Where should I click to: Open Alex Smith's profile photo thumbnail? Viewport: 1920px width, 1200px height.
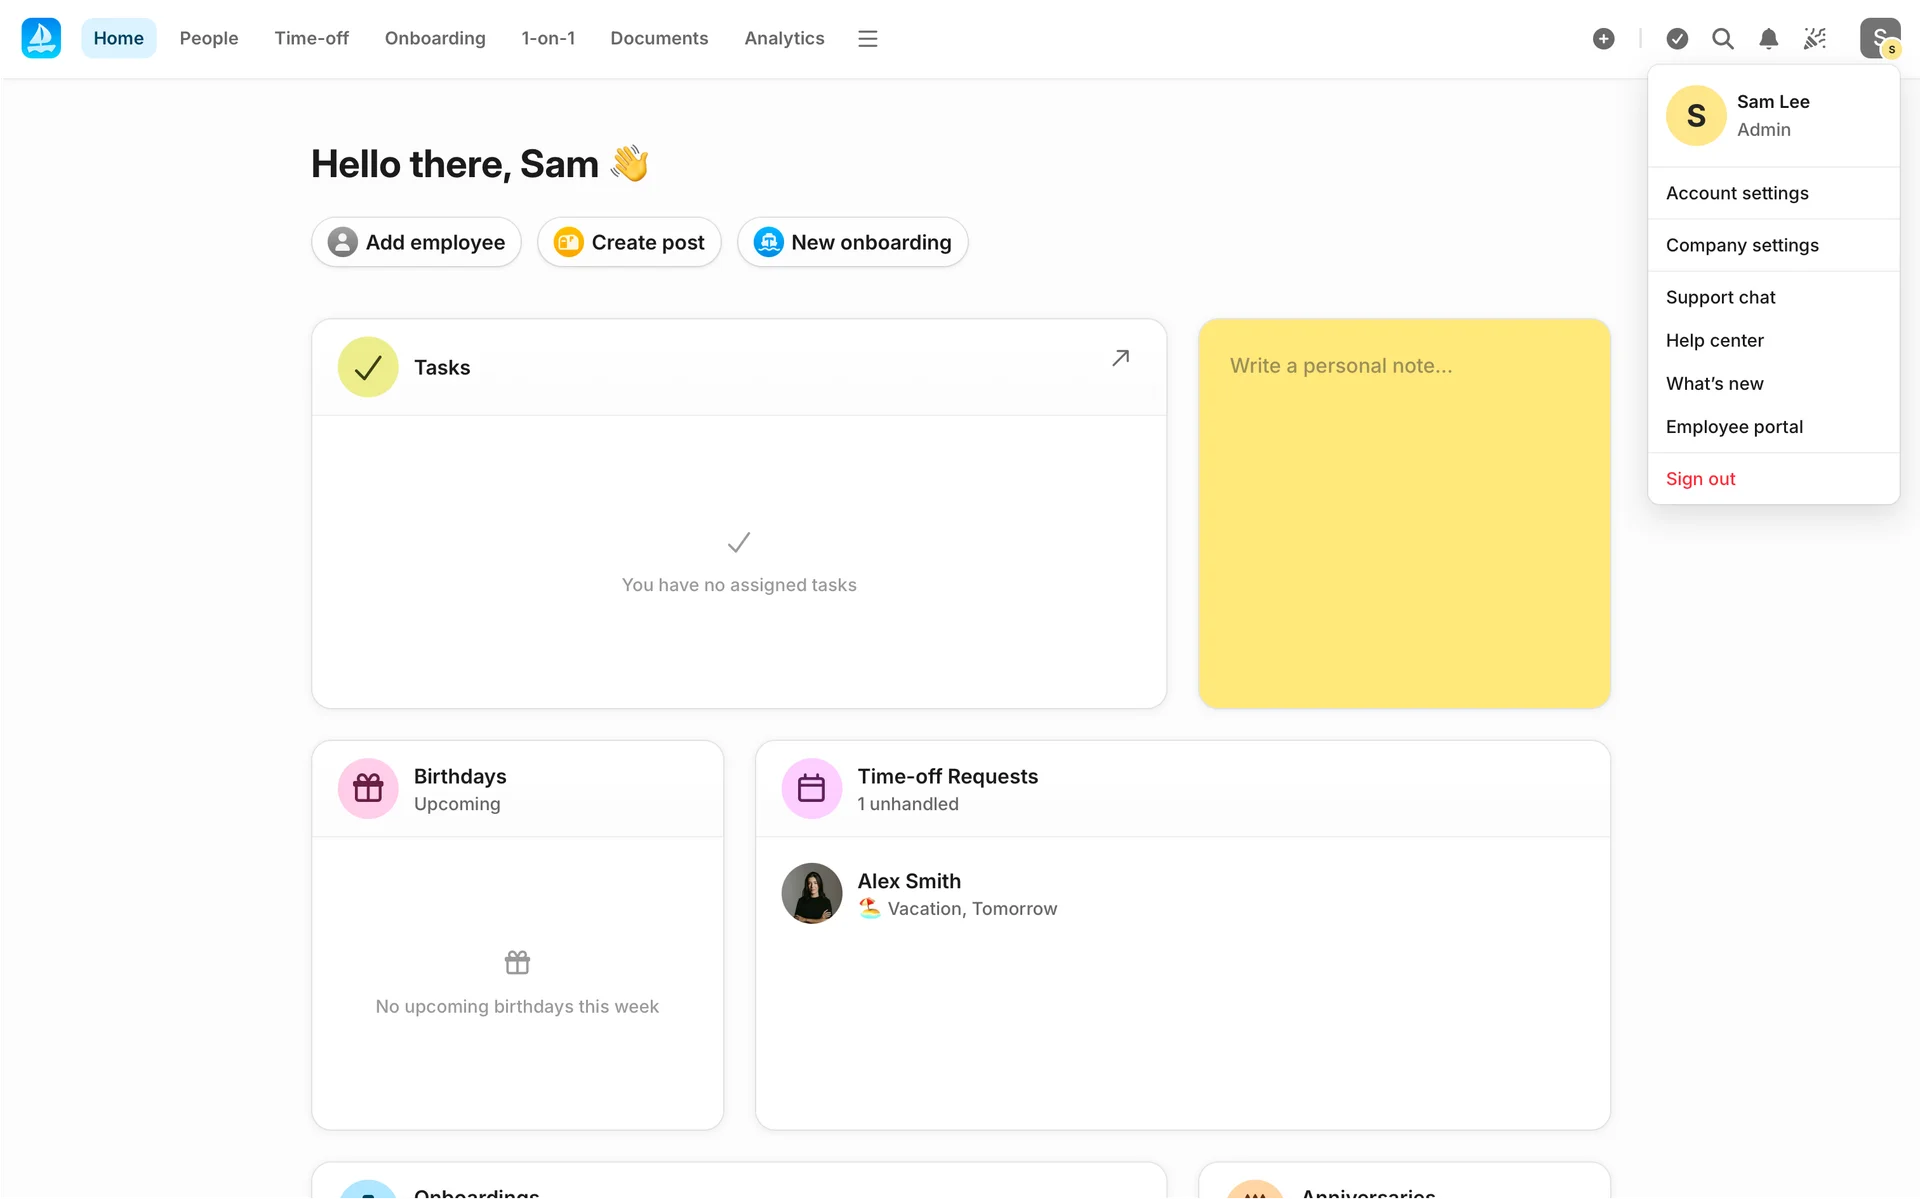(811, 893)
